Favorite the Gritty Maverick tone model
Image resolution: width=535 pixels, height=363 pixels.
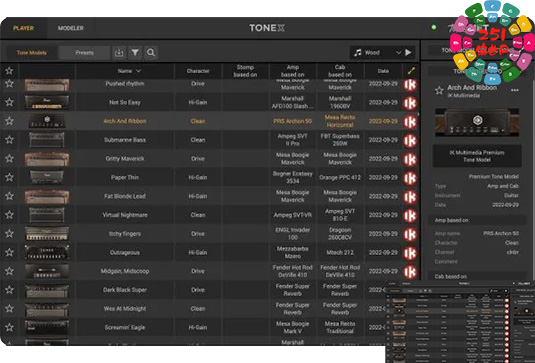[9, 159]
